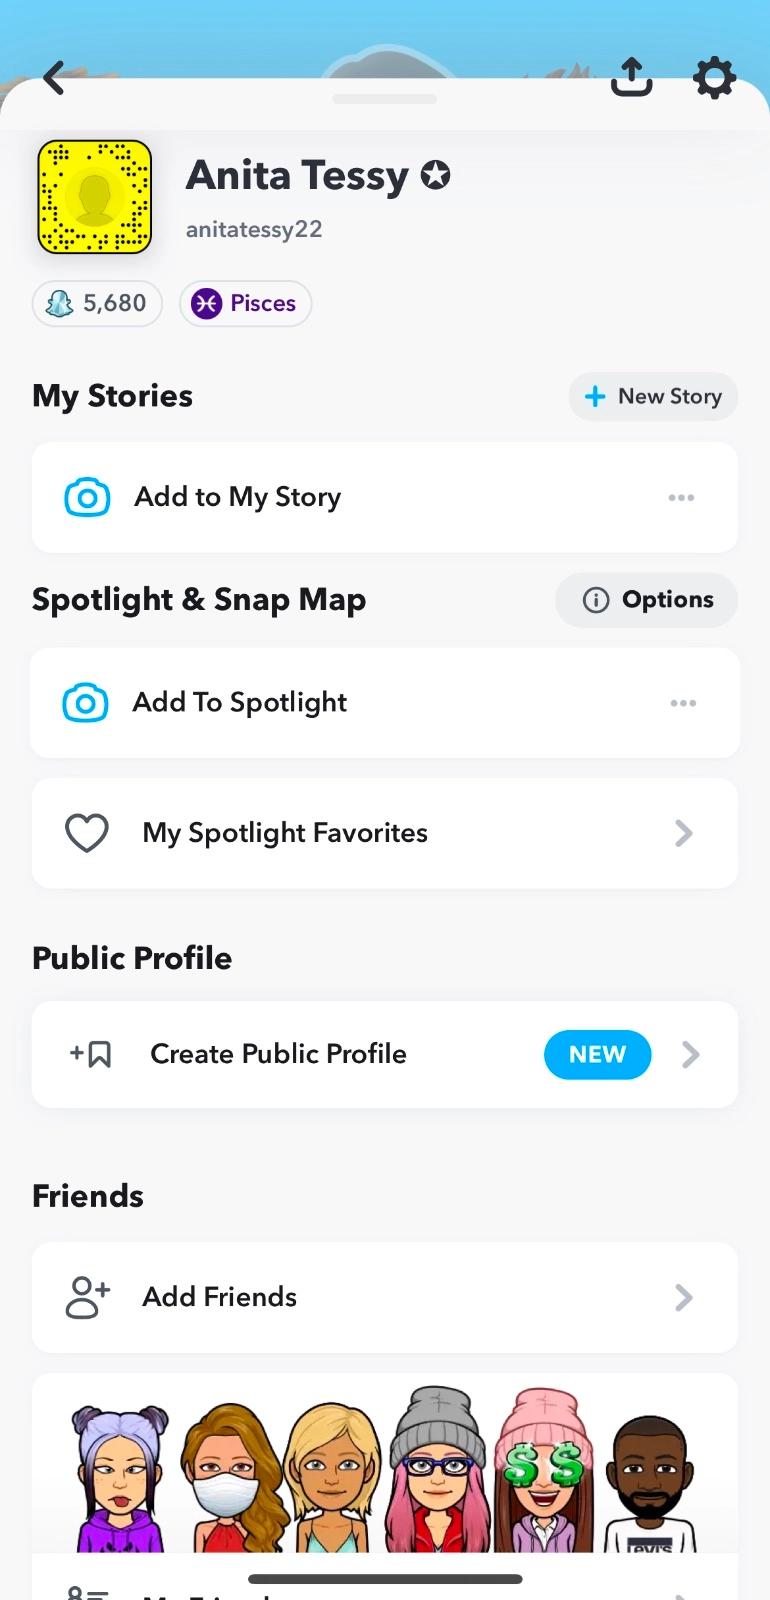
Task: Tap the blue NEW badge
Action: (x=597, y=1054)
